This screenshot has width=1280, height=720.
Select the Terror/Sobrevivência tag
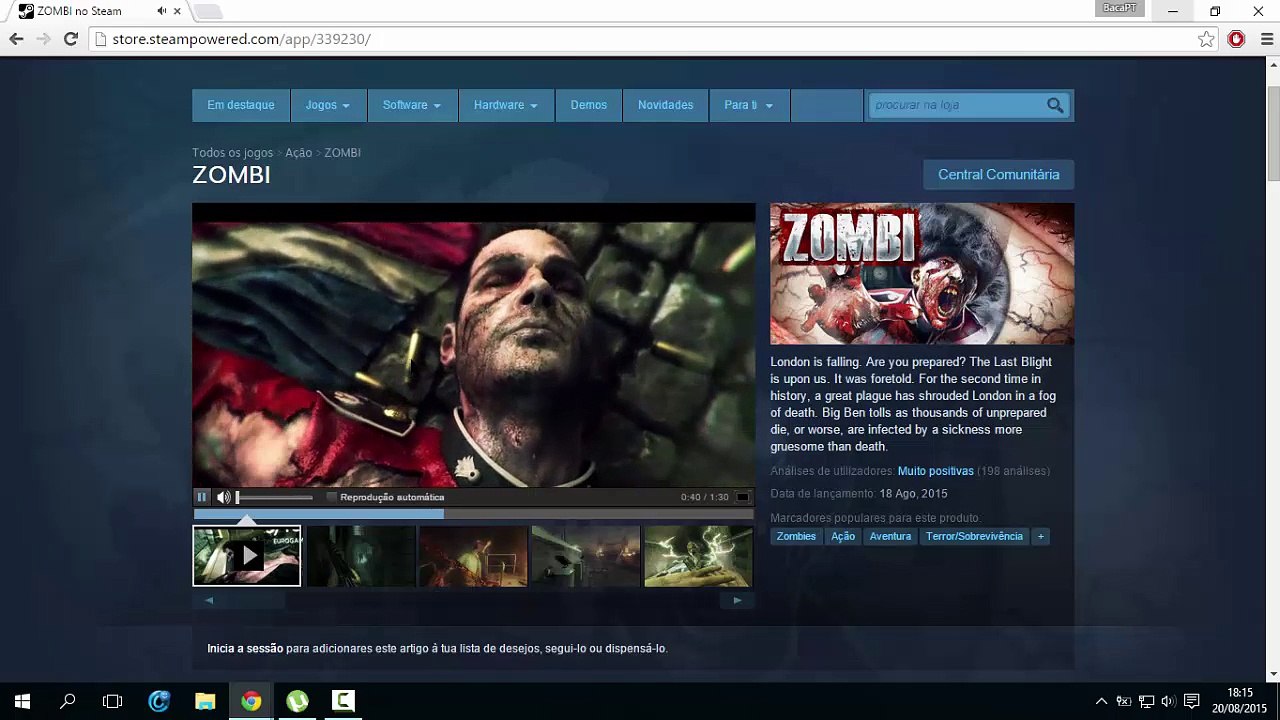(974, 537)
